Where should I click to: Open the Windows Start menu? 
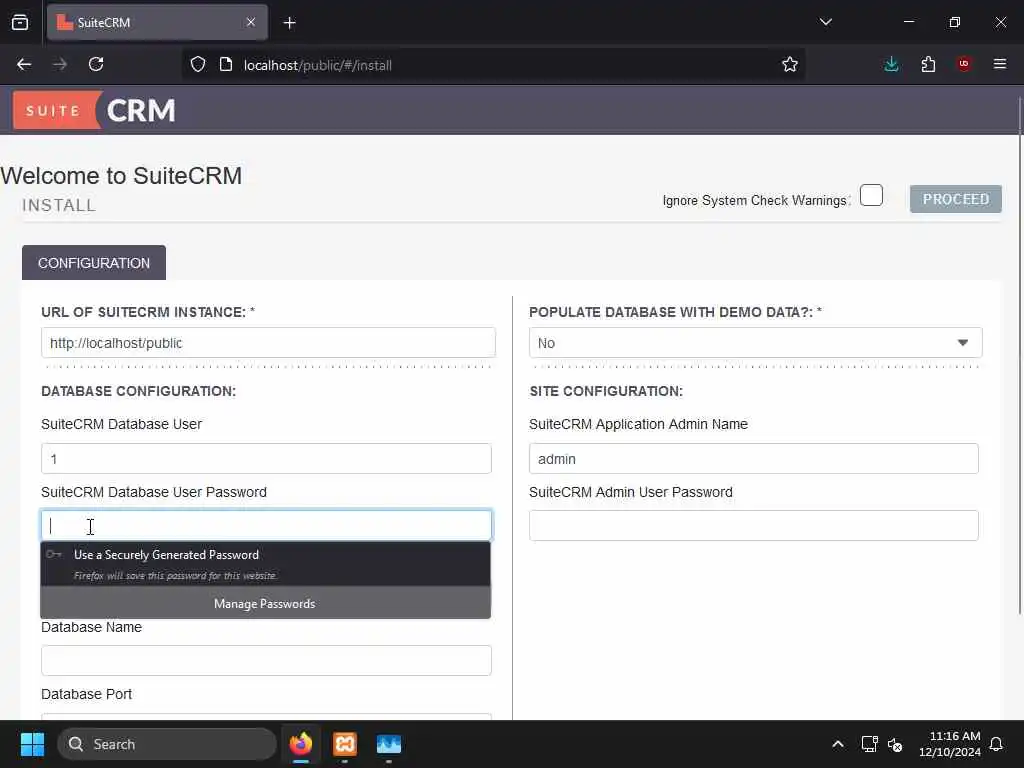(x=32, y=744)
